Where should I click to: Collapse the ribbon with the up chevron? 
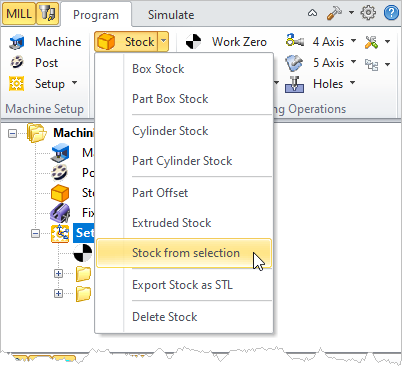coord(312,13)
